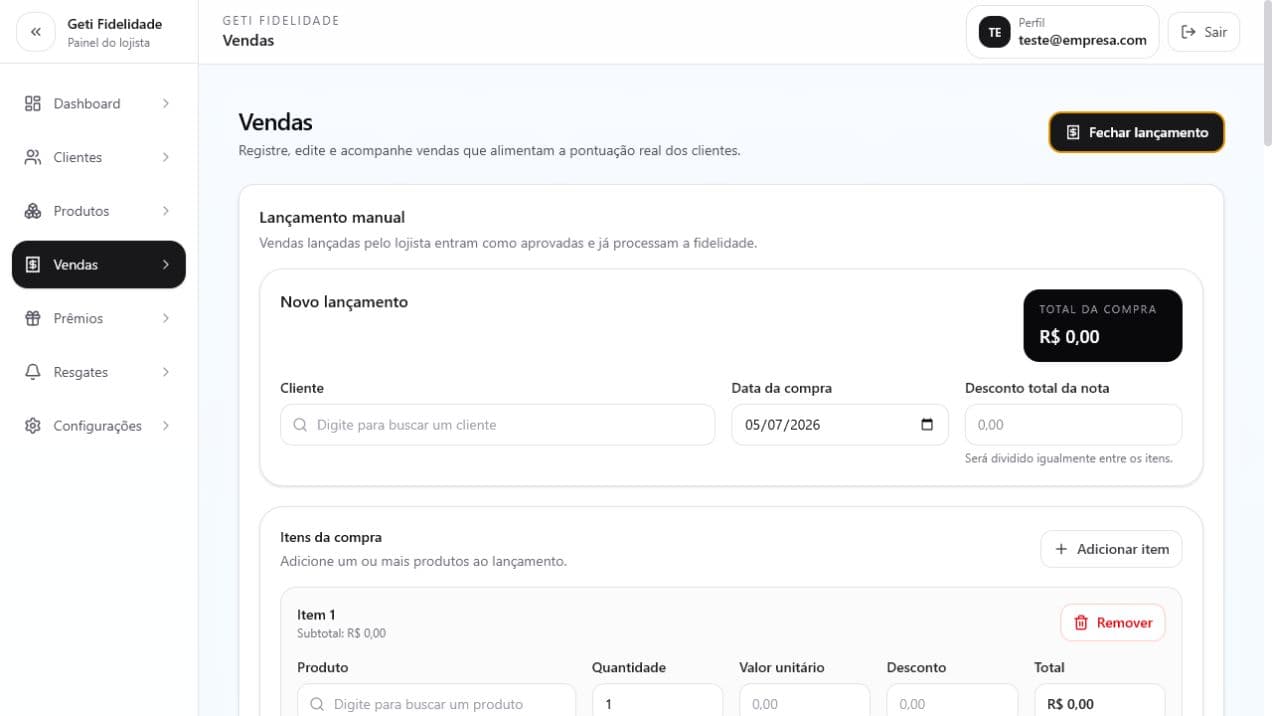Expand the Dashboard chevron
The width and height of the screenshot is (1272, 716).
[165, 103]
